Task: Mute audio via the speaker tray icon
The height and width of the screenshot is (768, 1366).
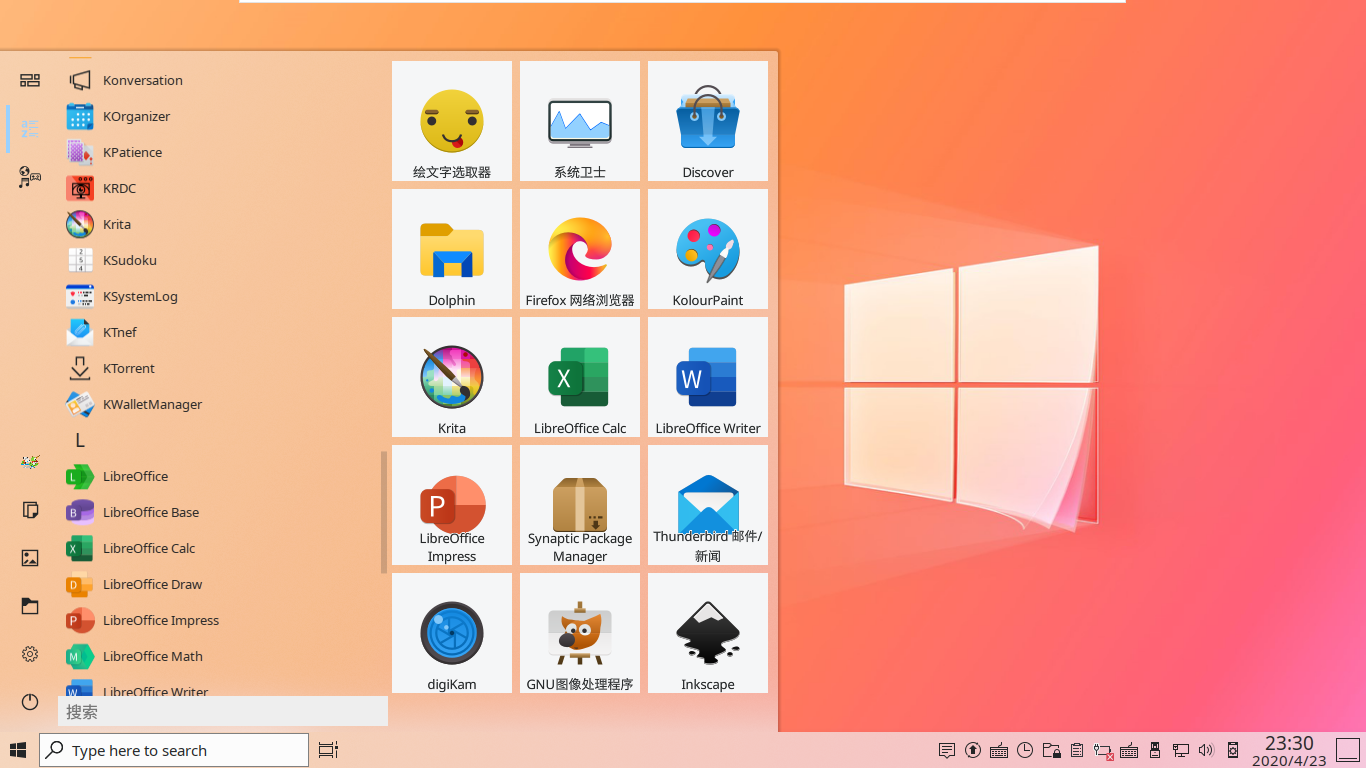Action: (1206, 750)
